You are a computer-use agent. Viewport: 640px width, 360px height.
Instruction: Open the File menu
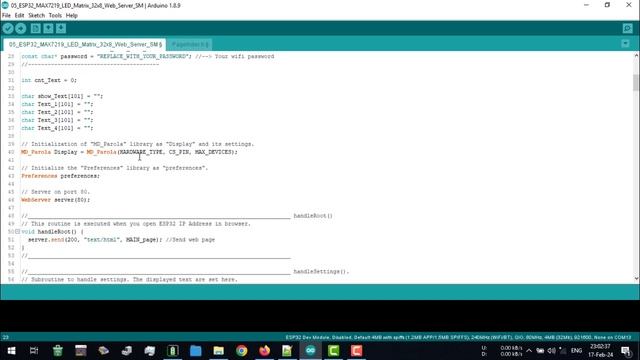point(7,16)
